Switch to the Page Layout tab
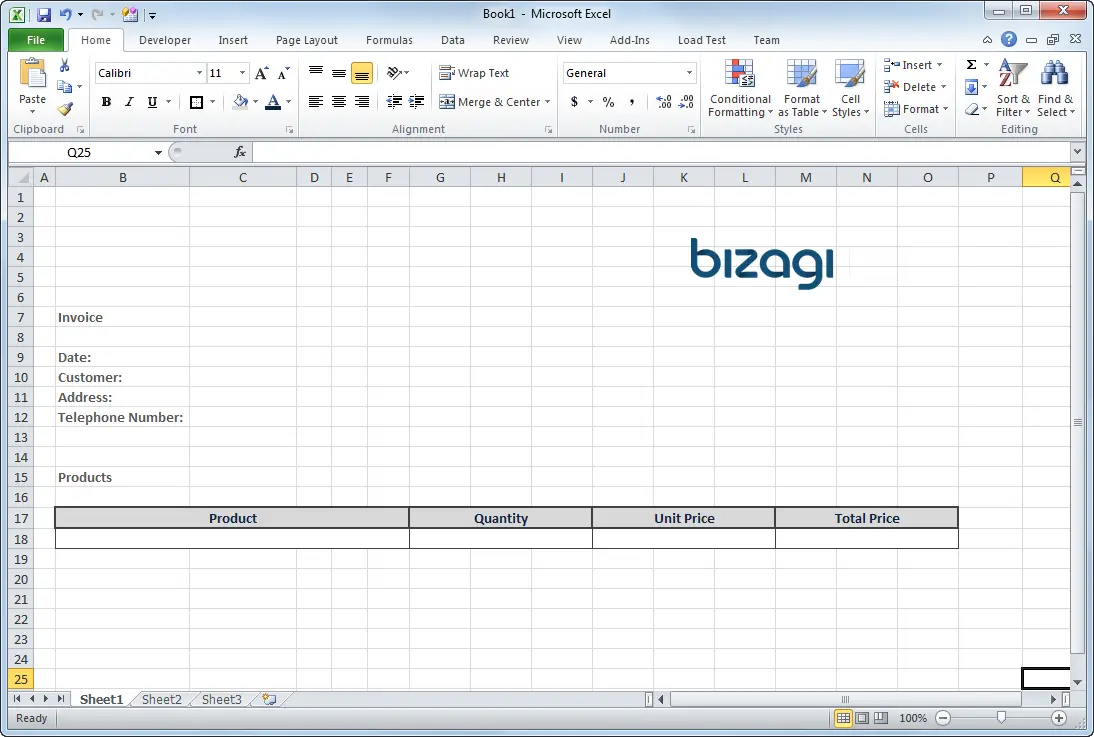 coord(306,40)
